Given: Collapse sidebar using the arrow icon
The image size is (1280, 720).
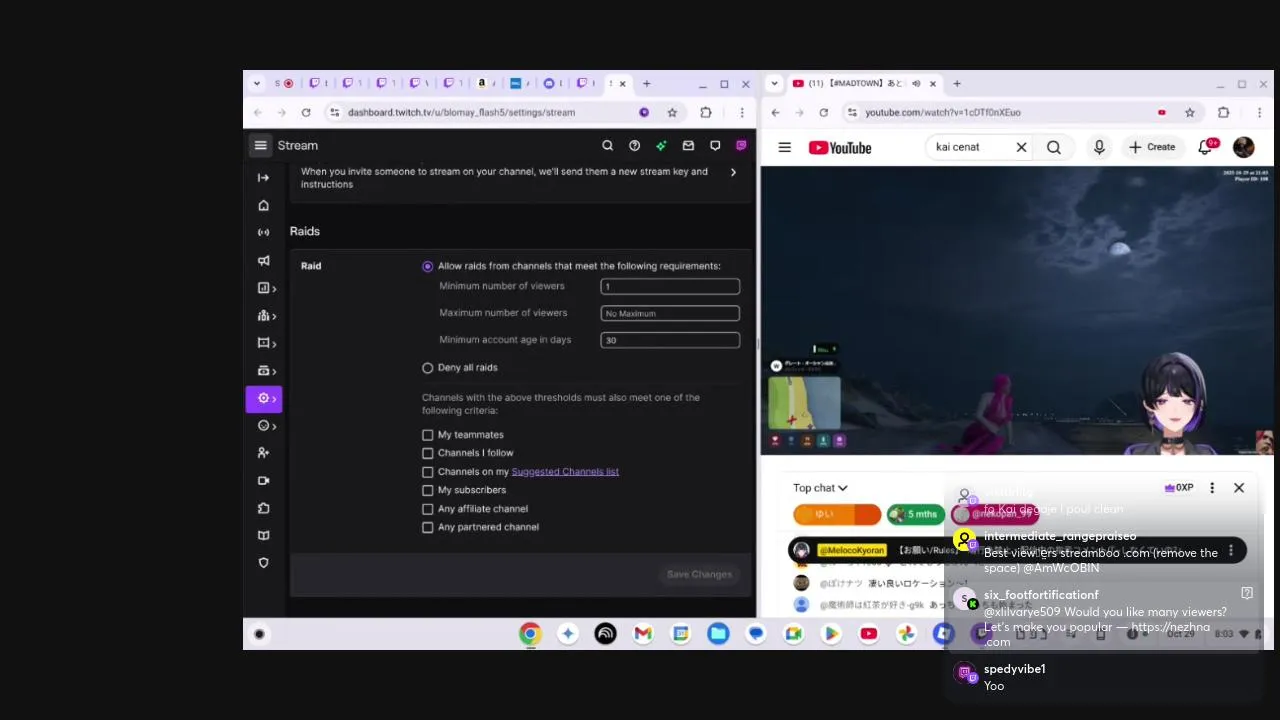Looking at the screenshot, I should point(263,177).
